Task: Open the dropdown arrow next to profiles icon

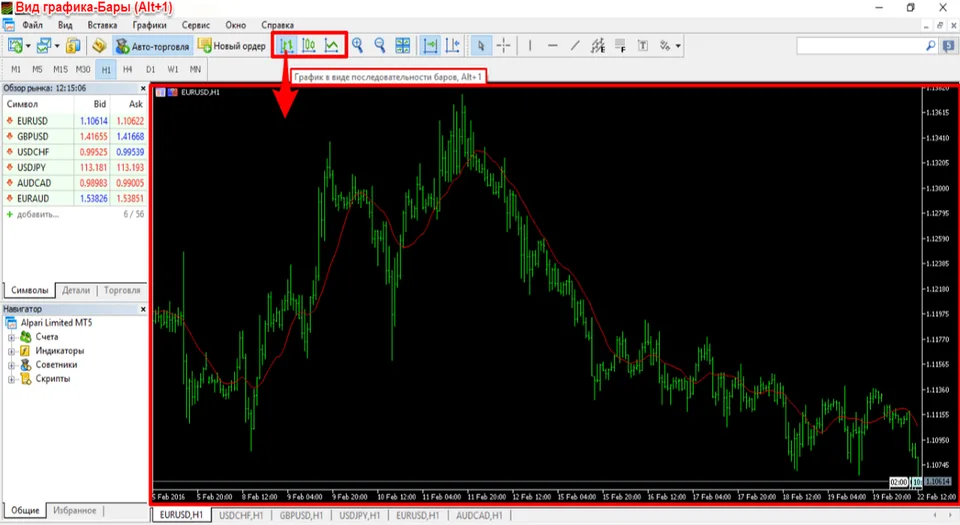Action: pos(57,47)
